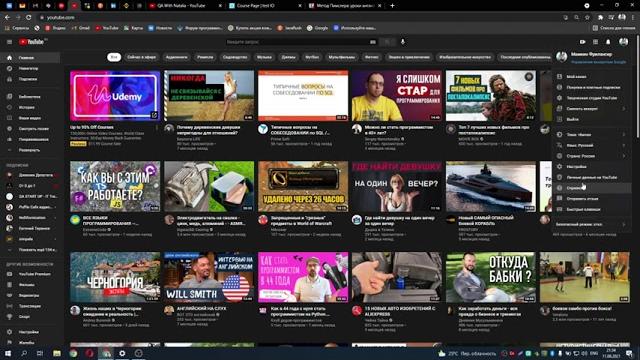640x360 pixels.
Task: Open История in the left sidebar
Action: coord(27,107)
